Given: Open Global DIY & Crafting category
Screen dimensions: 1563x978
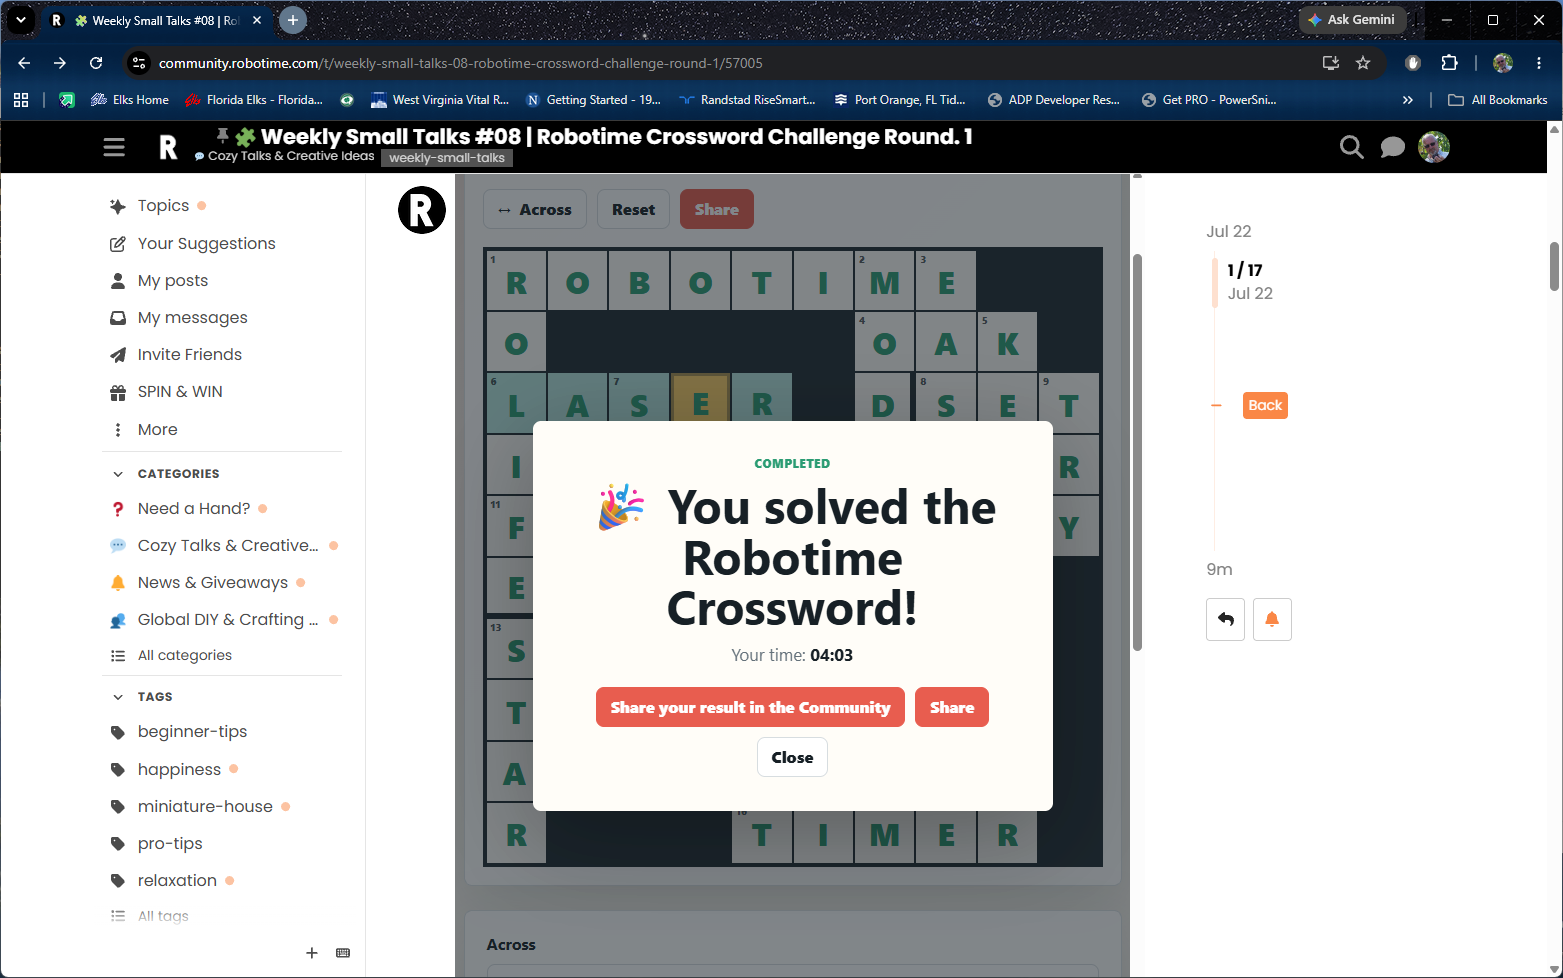Looking at the screenshot, I should 228,620.
